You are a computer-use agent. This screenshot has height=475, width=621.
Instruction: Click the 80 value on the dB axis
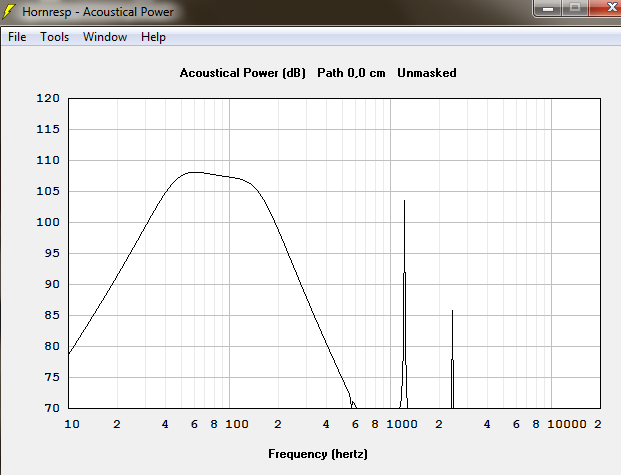(52, 346)
